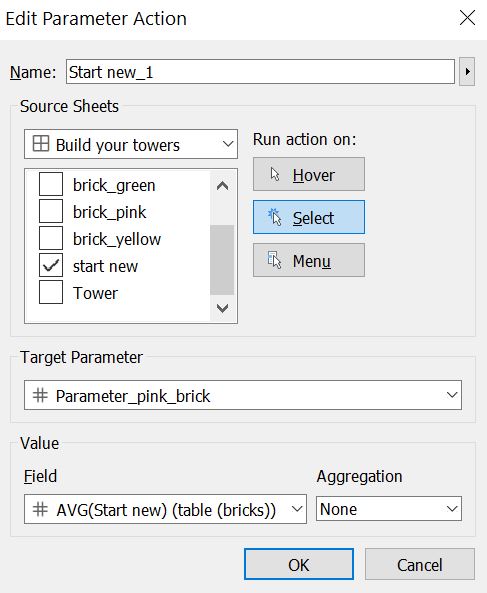This screenshot has width=487, height=593.
Task: Open the Field AVG(Start new) dropdown
Action: 165,509
